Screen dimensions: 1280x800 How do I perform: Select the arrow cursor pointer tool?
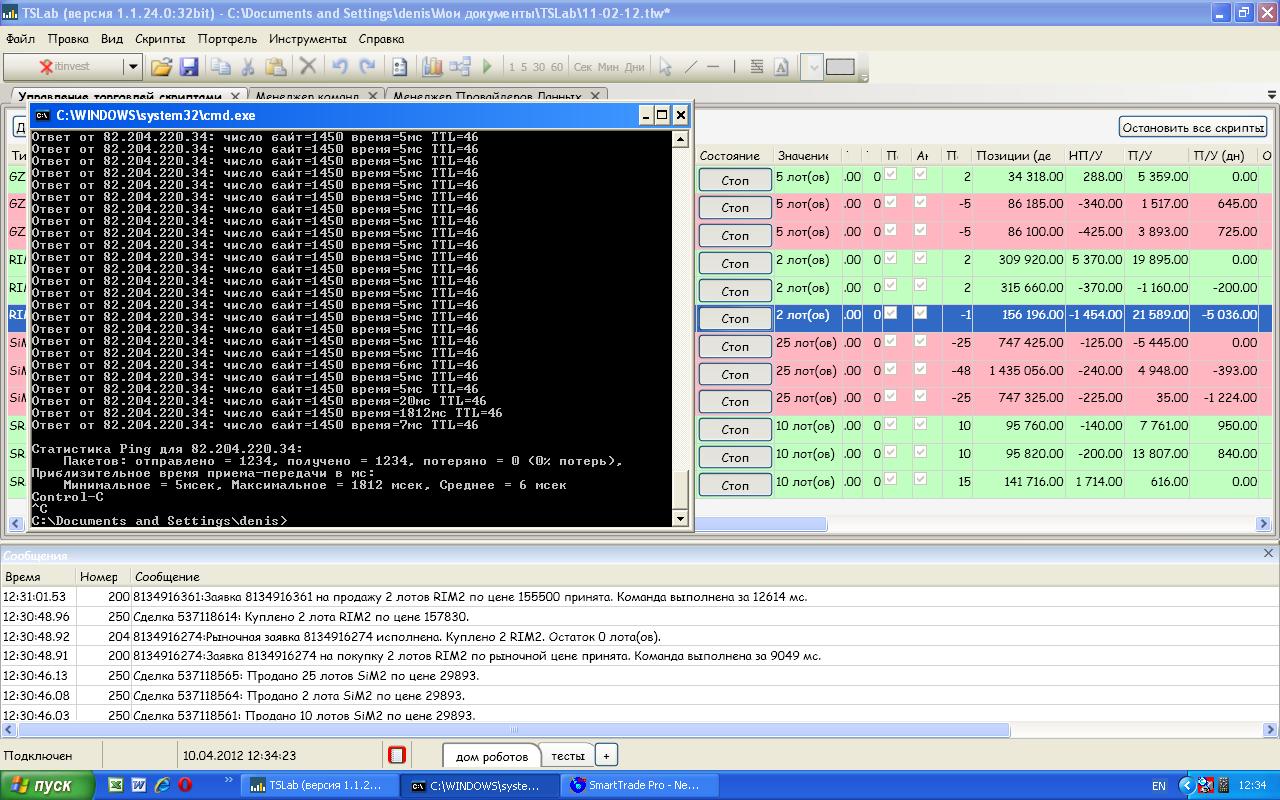(665, 67)
